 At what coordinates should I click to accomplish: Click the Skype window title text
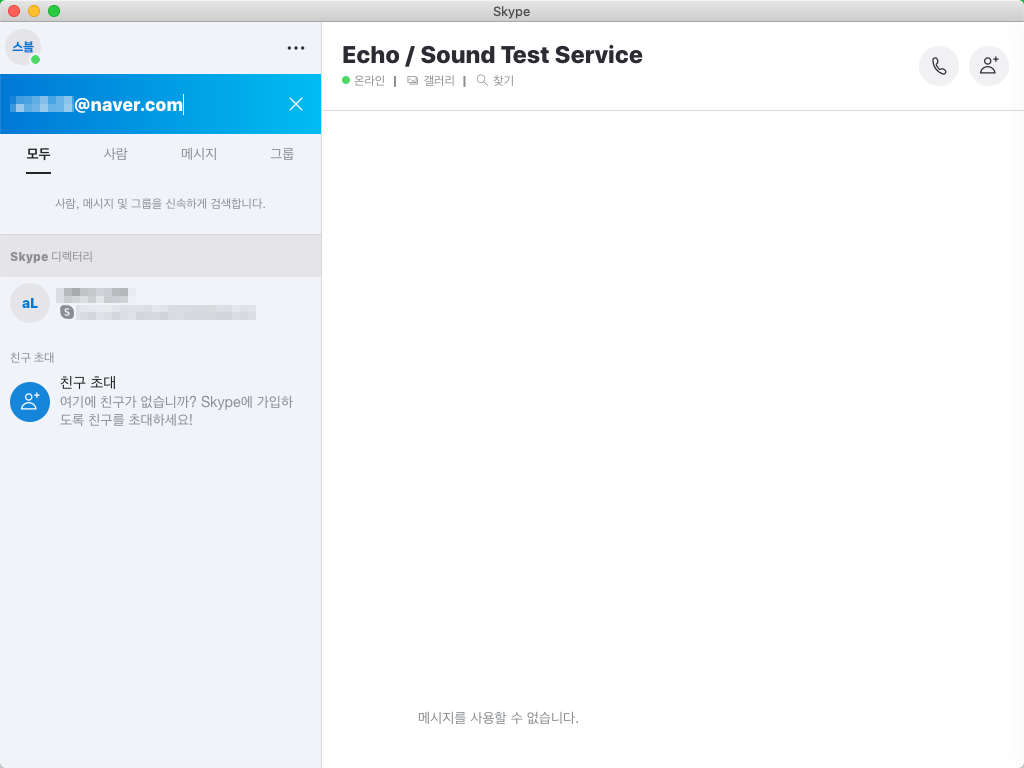pos(511,11)
